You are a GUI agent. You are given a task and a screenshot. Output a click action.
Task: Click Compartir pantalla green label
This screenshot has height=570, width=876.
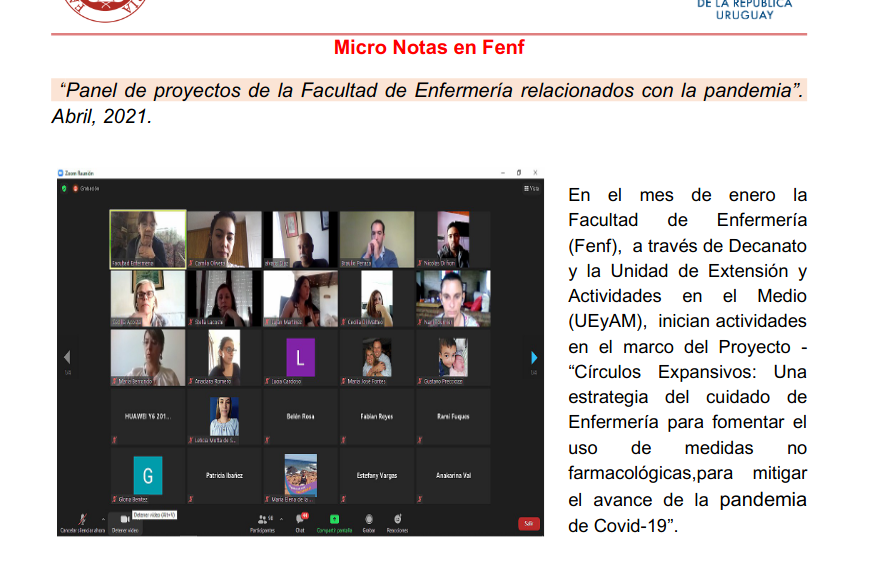click(334, 530)
